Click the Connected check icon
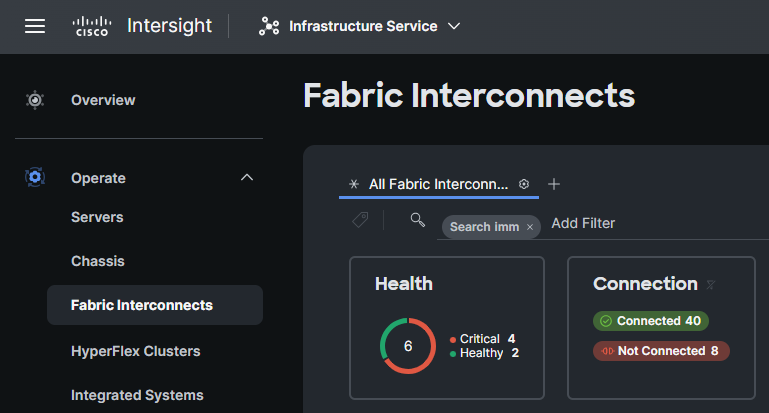769x413 pixels. point(606,321)
